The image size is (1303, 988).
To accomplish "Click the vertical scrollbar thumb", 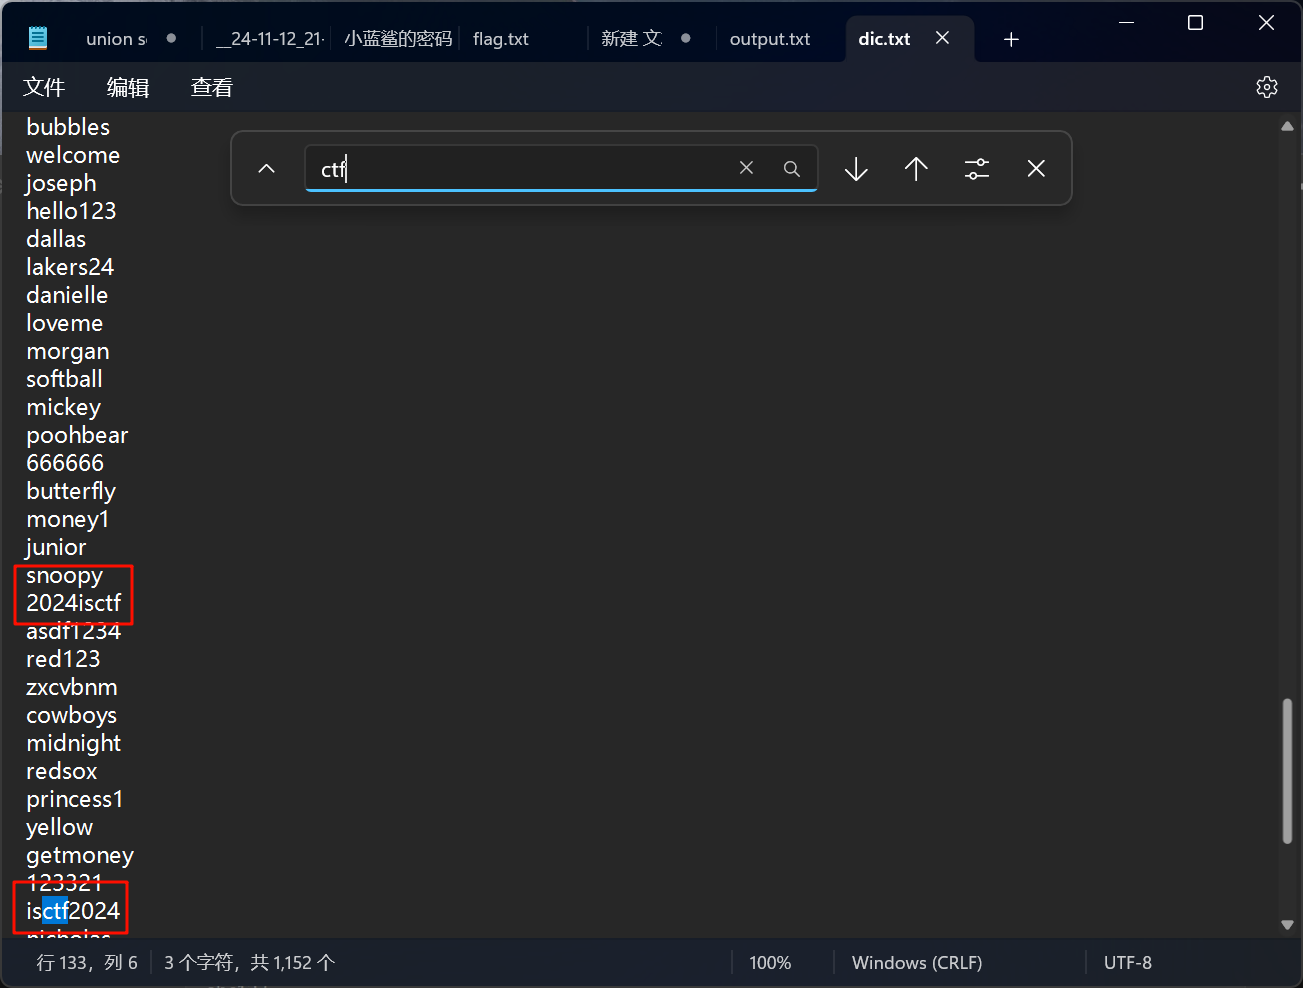I will point(1287,770).
